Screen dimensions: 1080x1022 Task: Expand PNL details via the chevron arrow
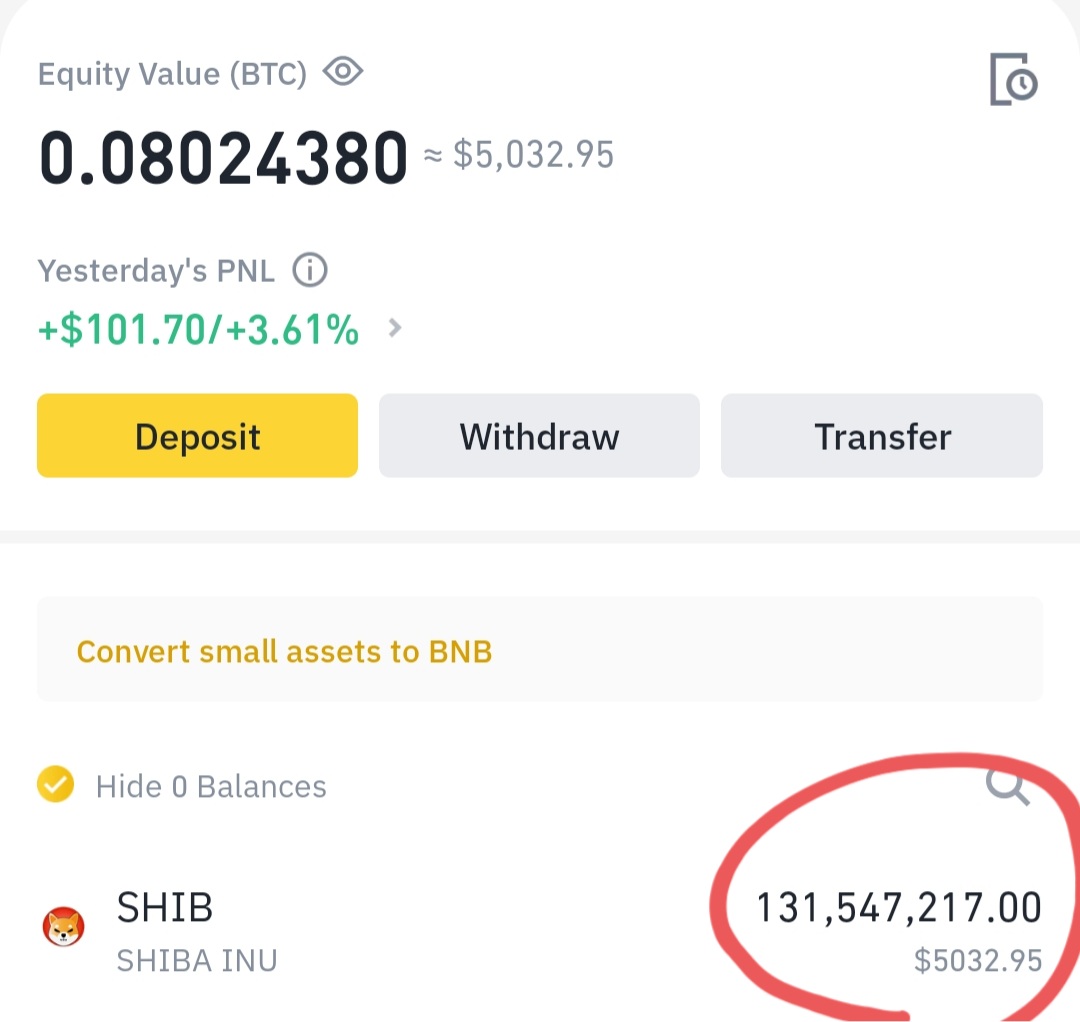395,328
